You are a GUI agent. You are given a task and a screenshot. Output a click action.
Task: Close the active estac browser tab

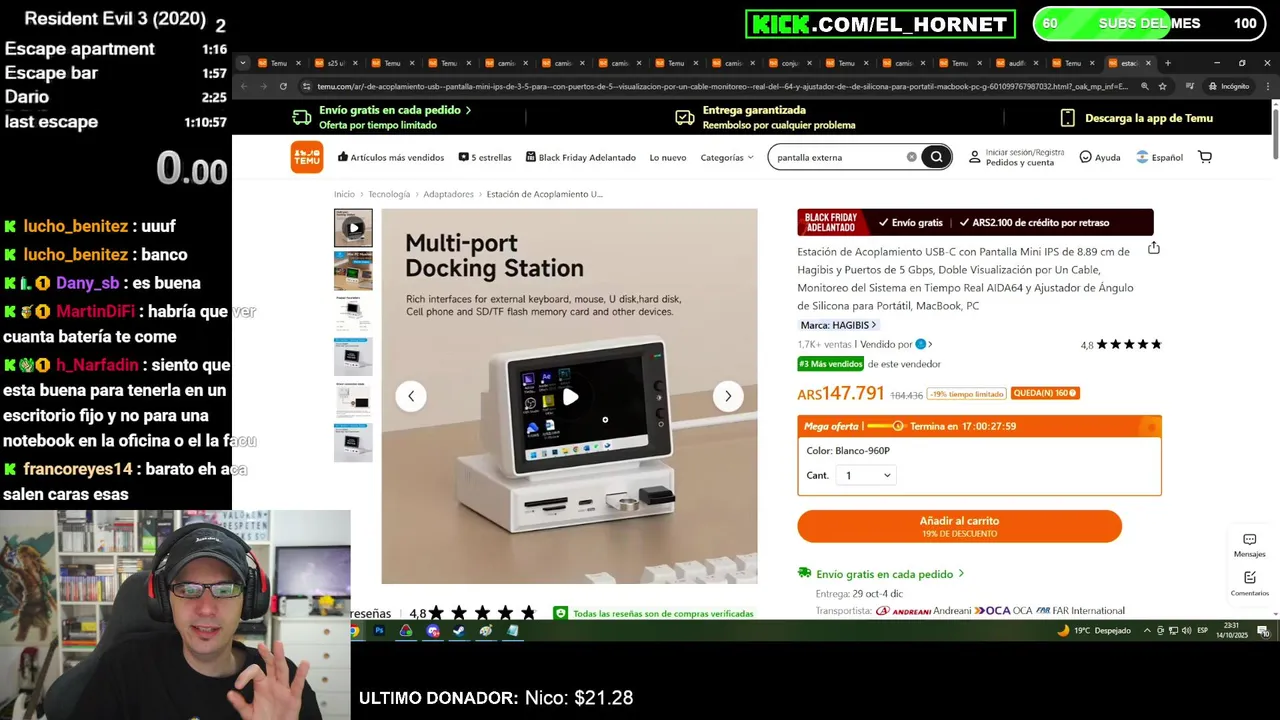pos(1148,63)
